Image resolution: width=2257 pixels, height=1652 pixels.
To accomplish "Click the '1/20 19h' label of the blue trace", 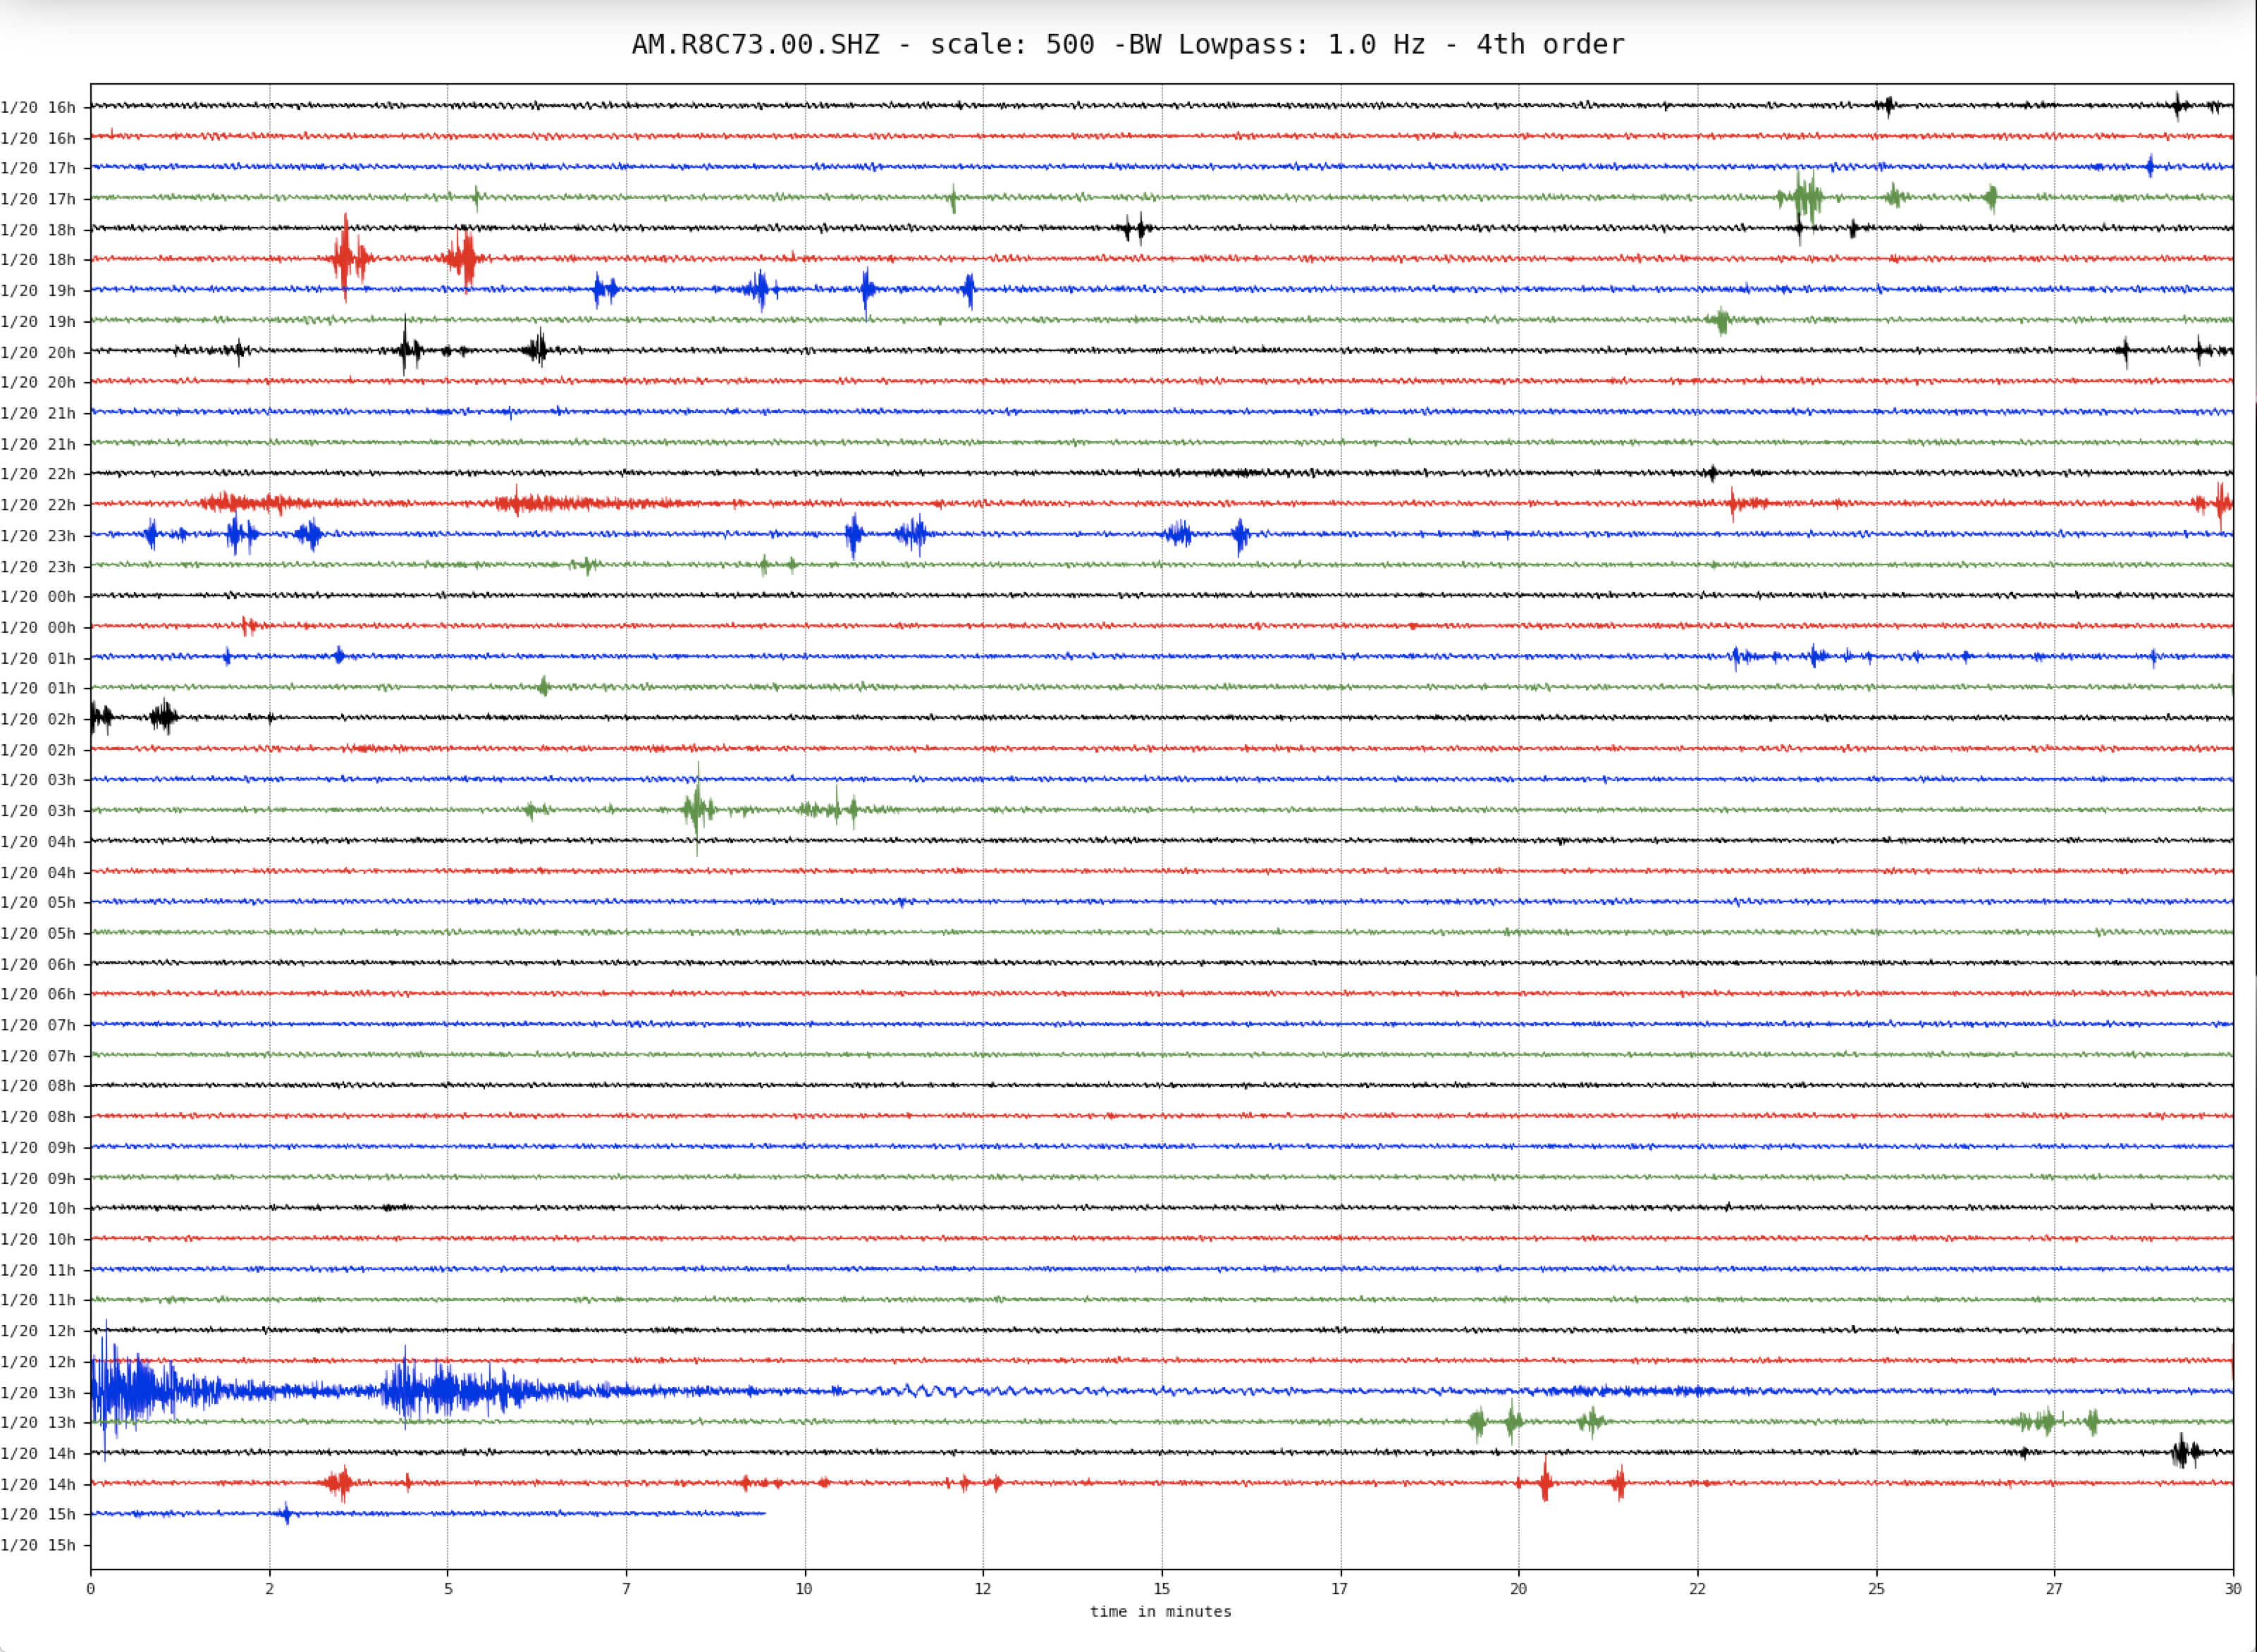I will click(x=38, y=291).
